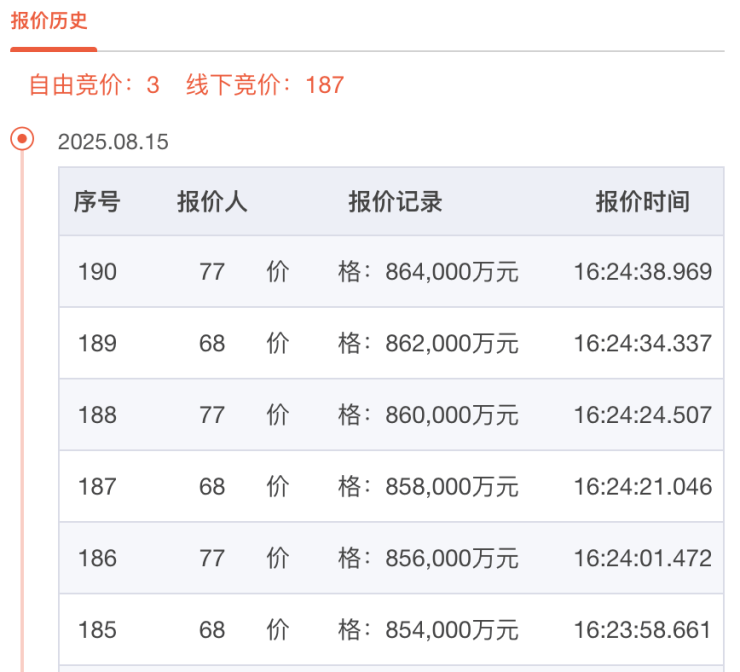Click the 864,000万元 price record
The width and height of the screenshot is (740, 672).
tap(451, 272)
